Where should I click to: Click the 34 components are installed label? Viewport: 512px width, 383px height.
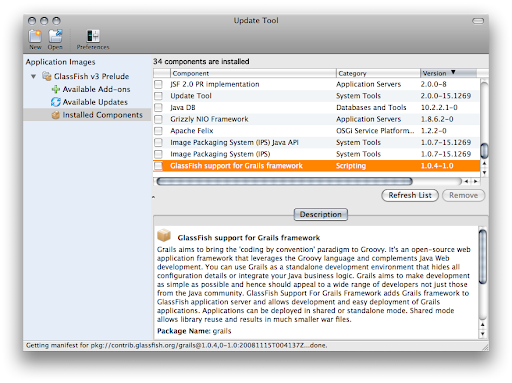[x=201, y=61]
